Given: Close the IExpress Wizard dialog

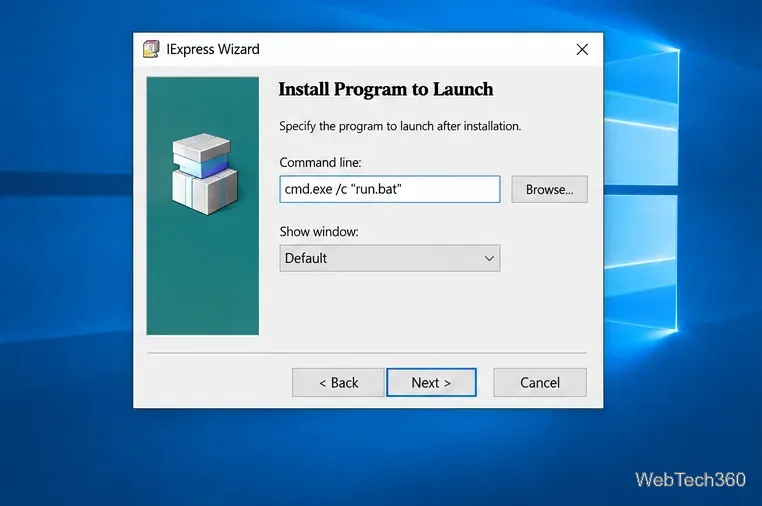Looking at the screenshot, I should click(x=582, y=49).
